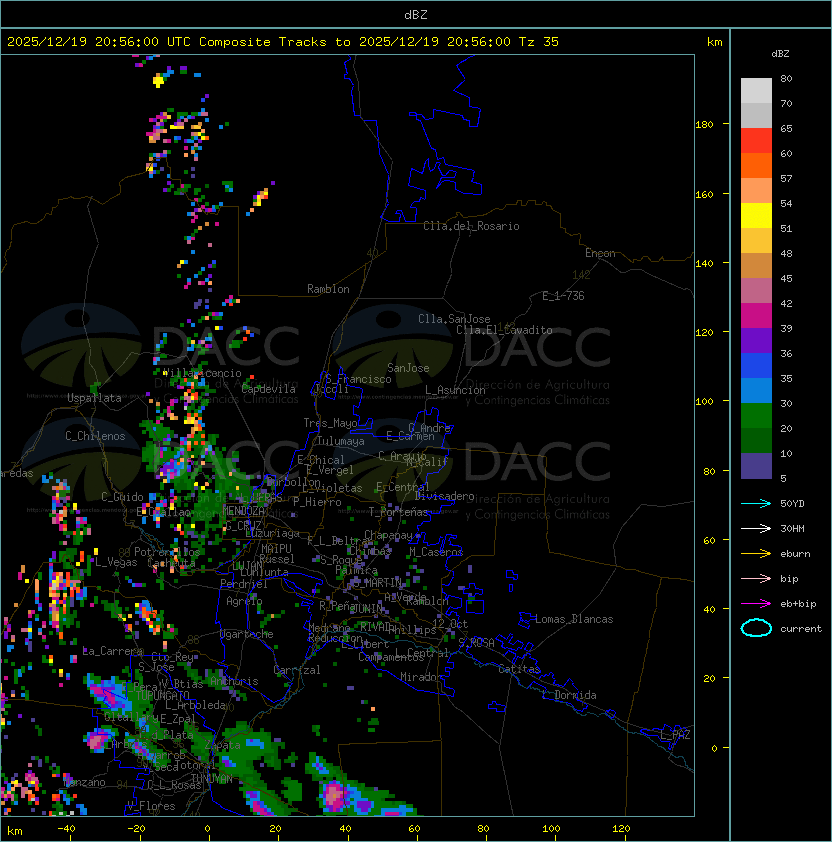This screenshot has width=832, height=842.
Task: Click the '50YD' legend label
Action: pos(792,503)
